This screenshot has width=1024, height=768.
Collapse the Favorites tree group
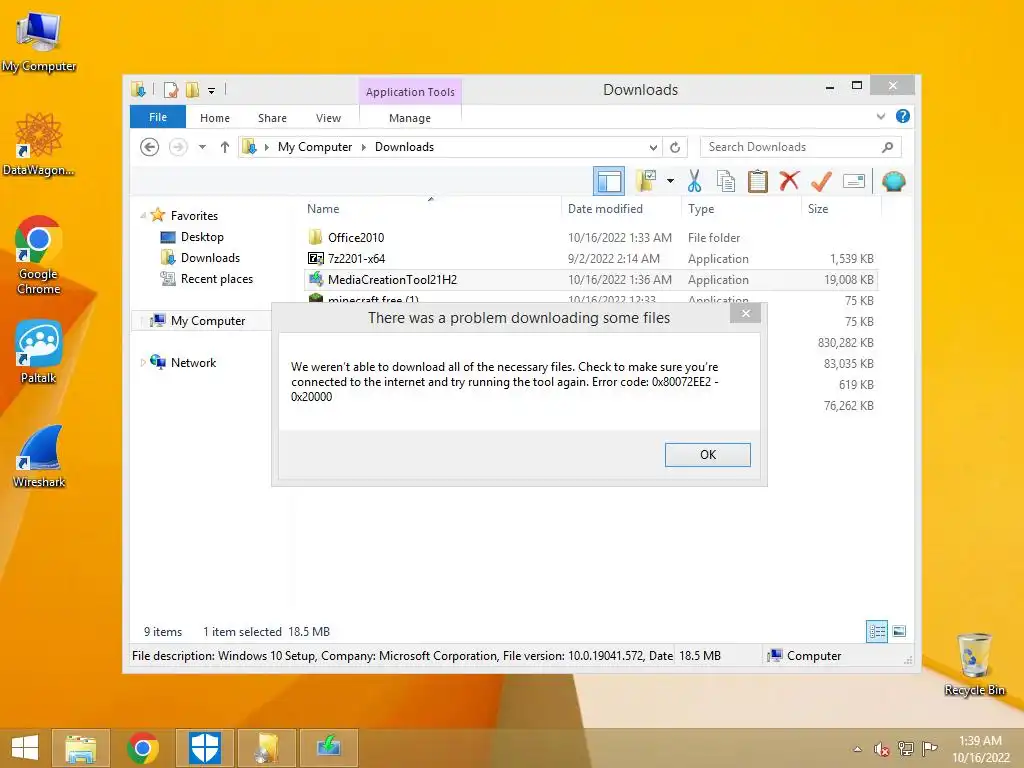pos(143,215)
